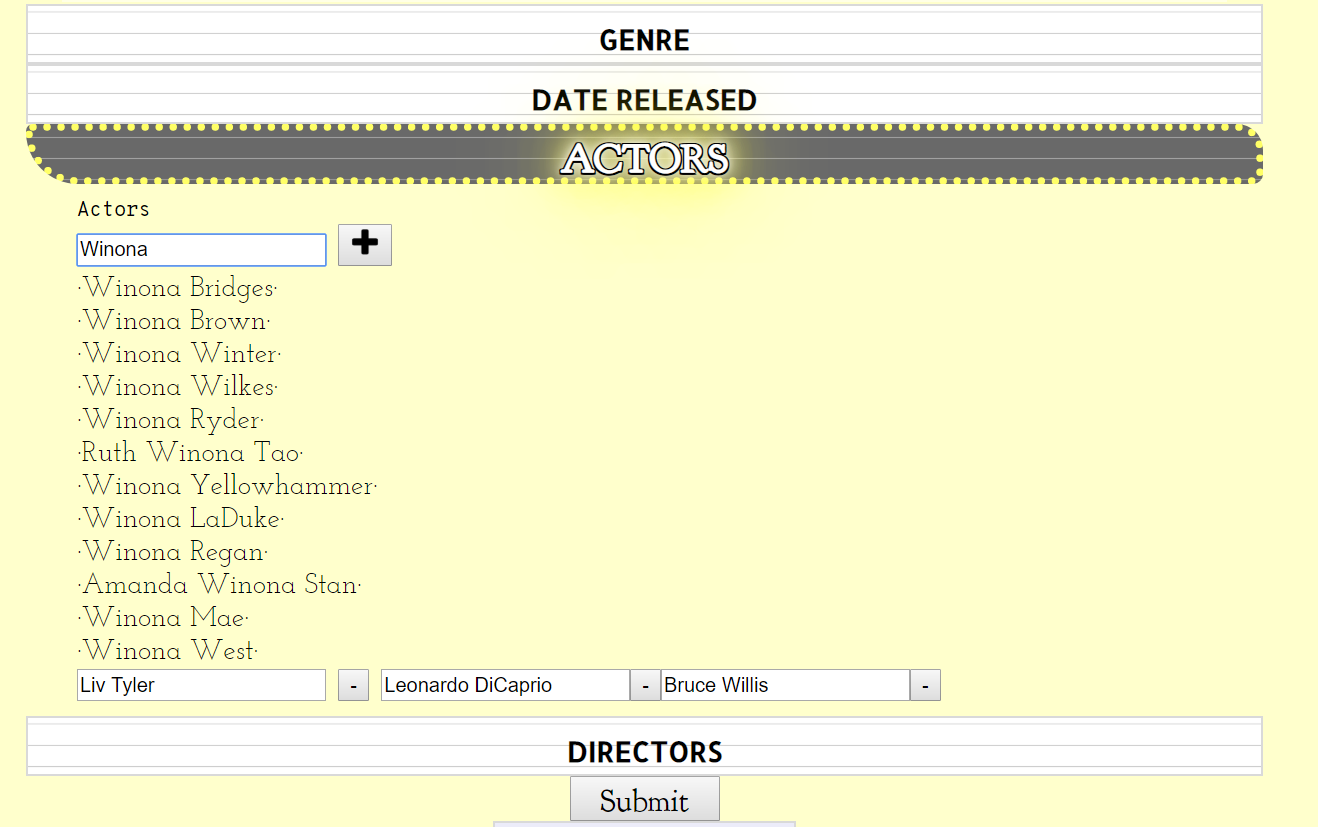Select Winona Winter suggestion
The image size is (1318, 827).
pos(180,354)
